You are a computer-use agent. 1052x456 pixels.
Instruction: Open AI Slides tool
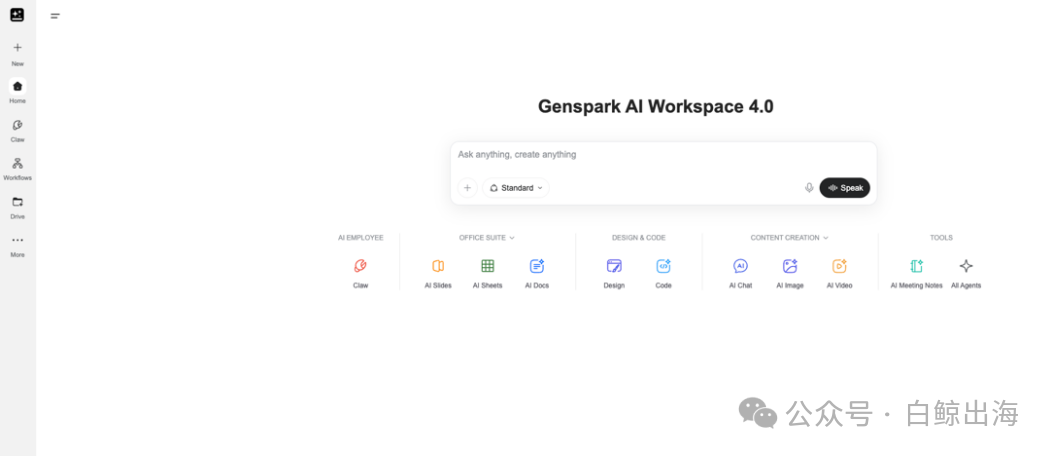[438, 272]
